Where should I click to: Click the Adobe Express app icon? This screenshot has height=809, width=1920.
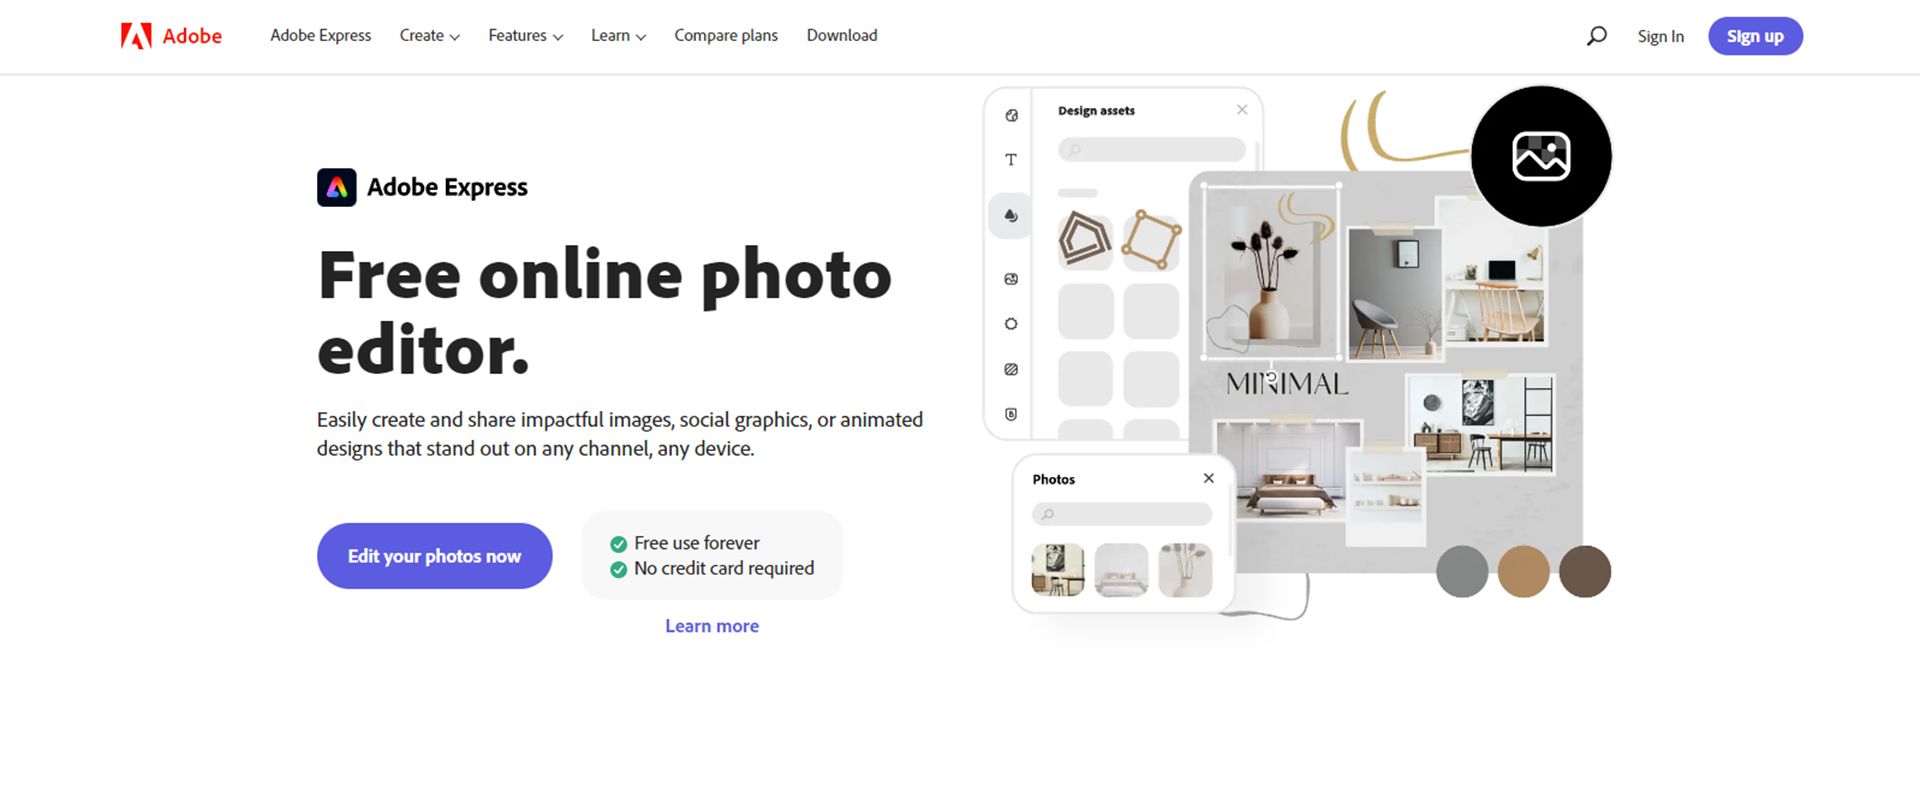pyautogui.click(x=337, y=187)
